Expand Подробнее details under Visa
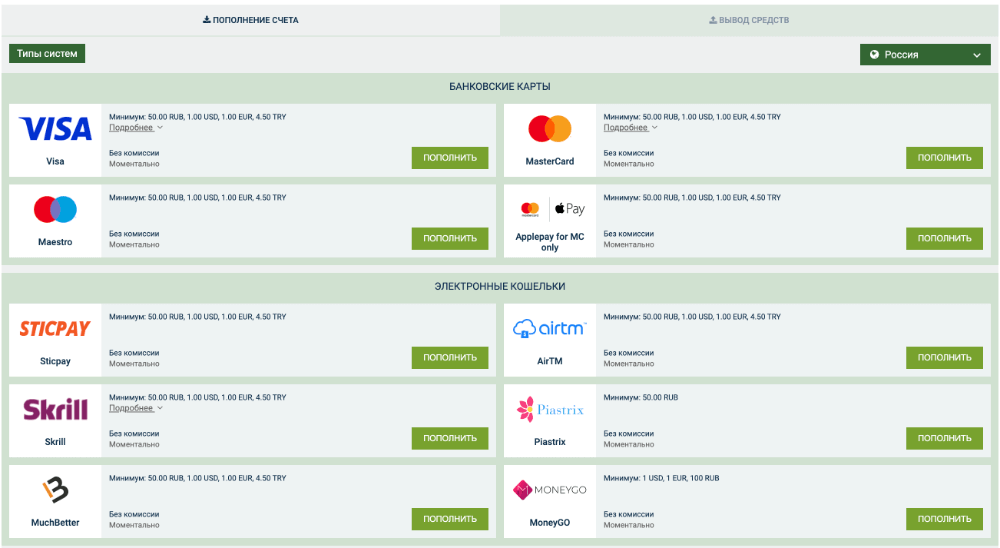The height and width of the screenshot is (548, 1000). click(x=135, y=128)
